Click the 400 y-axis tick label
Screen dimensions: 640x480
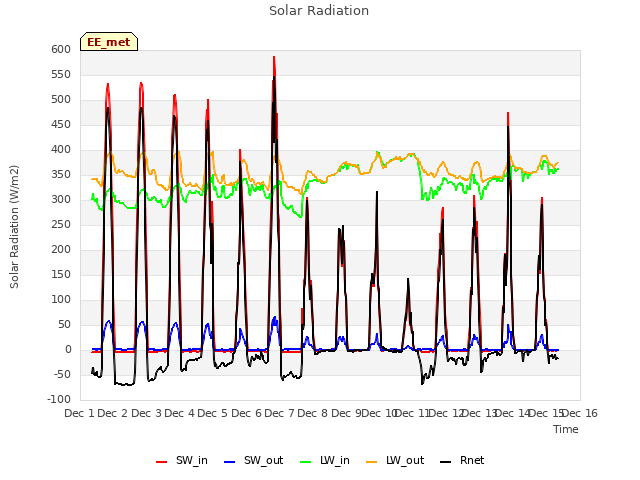coord(61,149)
